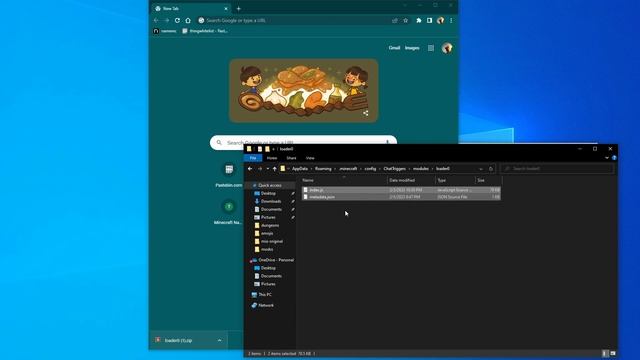
Task: Click config in the address path
Action: [x=370, y=169]
